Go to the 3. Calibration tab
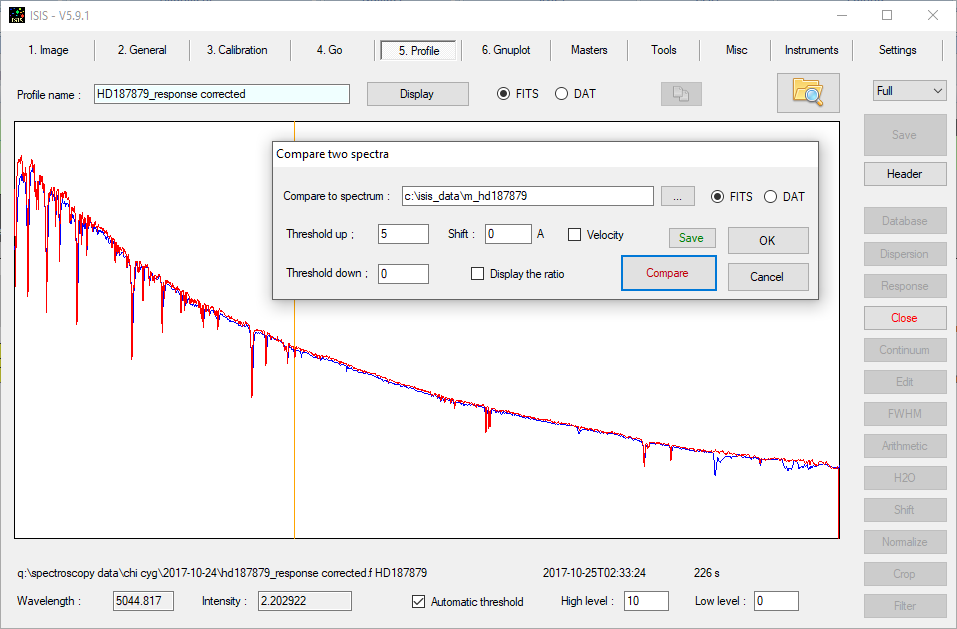The height and width of the screenshot is (629, 957). point(237,50)
